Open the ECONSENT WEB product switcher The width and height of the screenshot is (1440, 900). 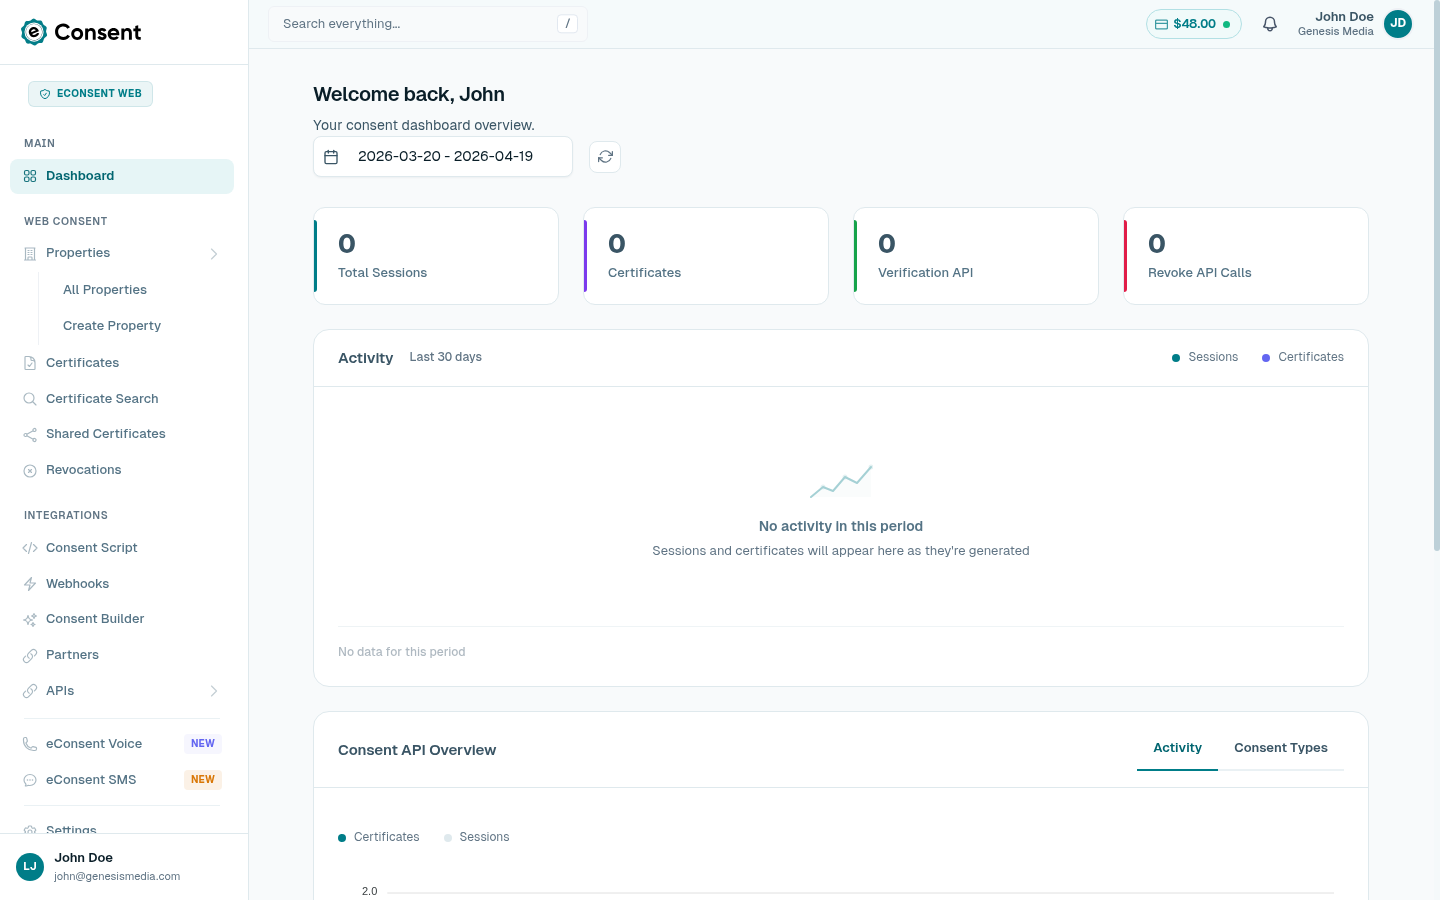coord(91,94)
